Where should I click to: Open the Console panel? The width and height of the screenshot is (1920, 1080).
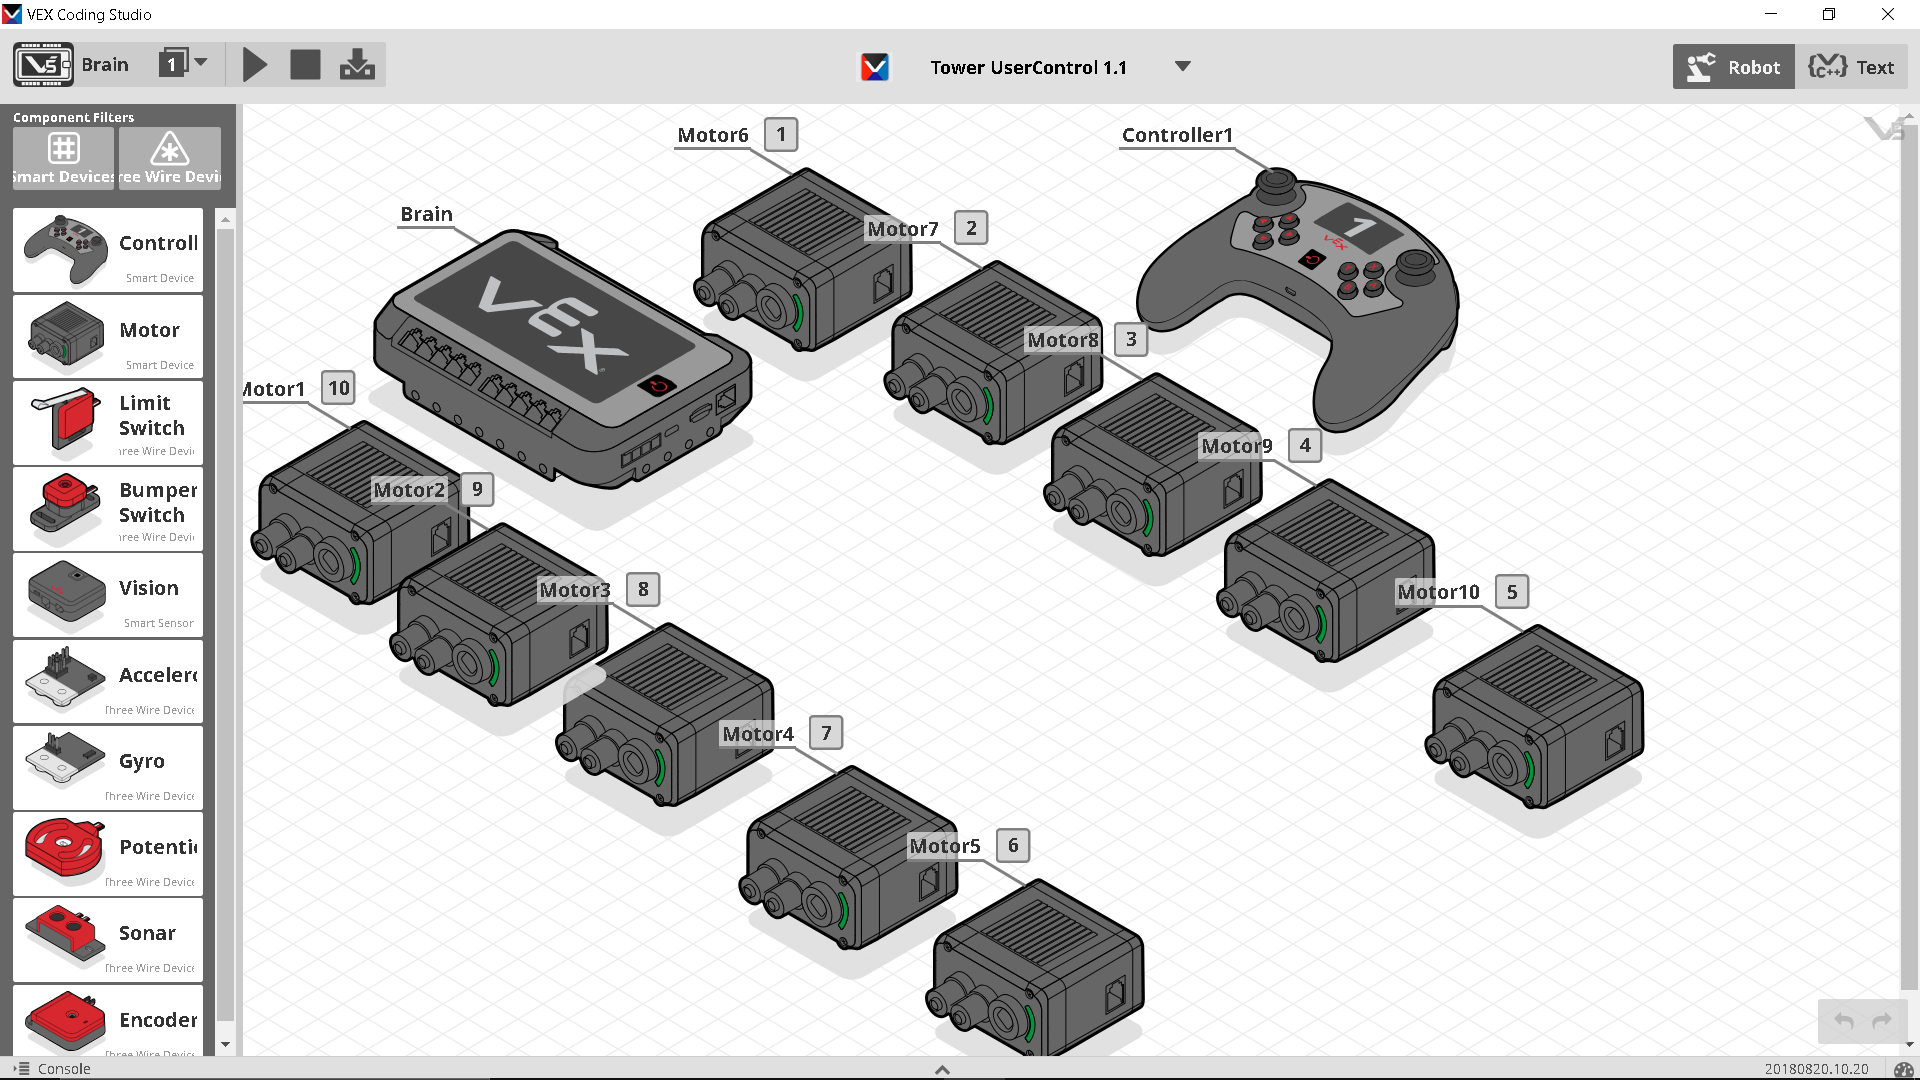pyautogui.click(x=53, y=1068)
